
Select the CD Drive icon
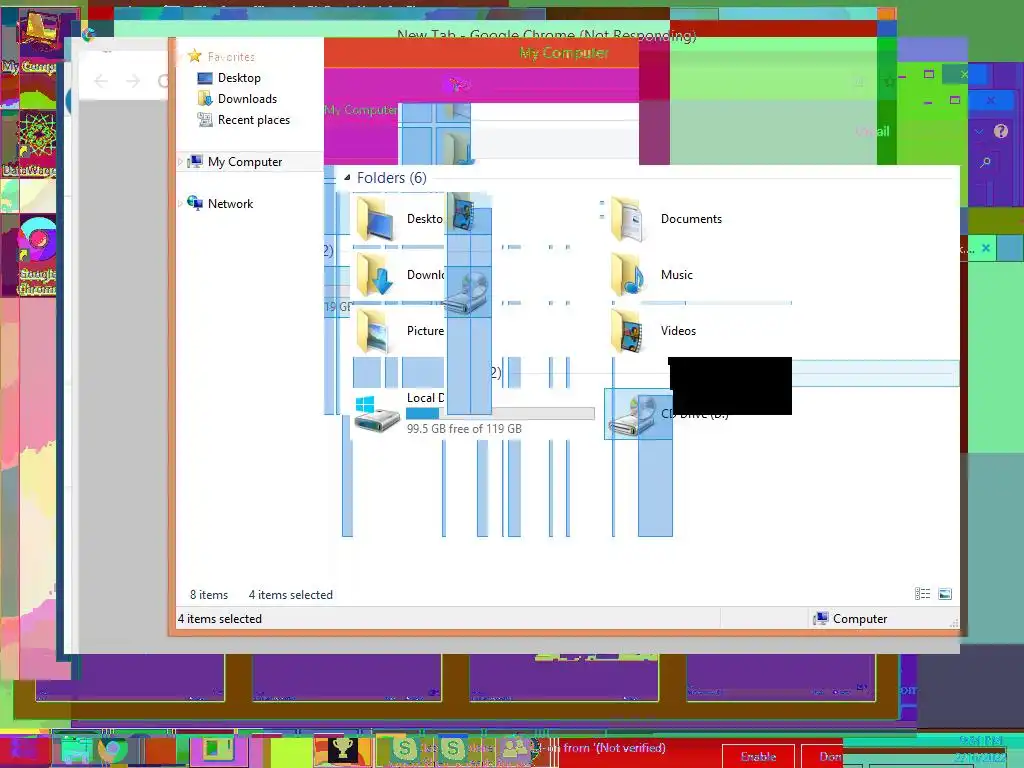pos(632,415)
